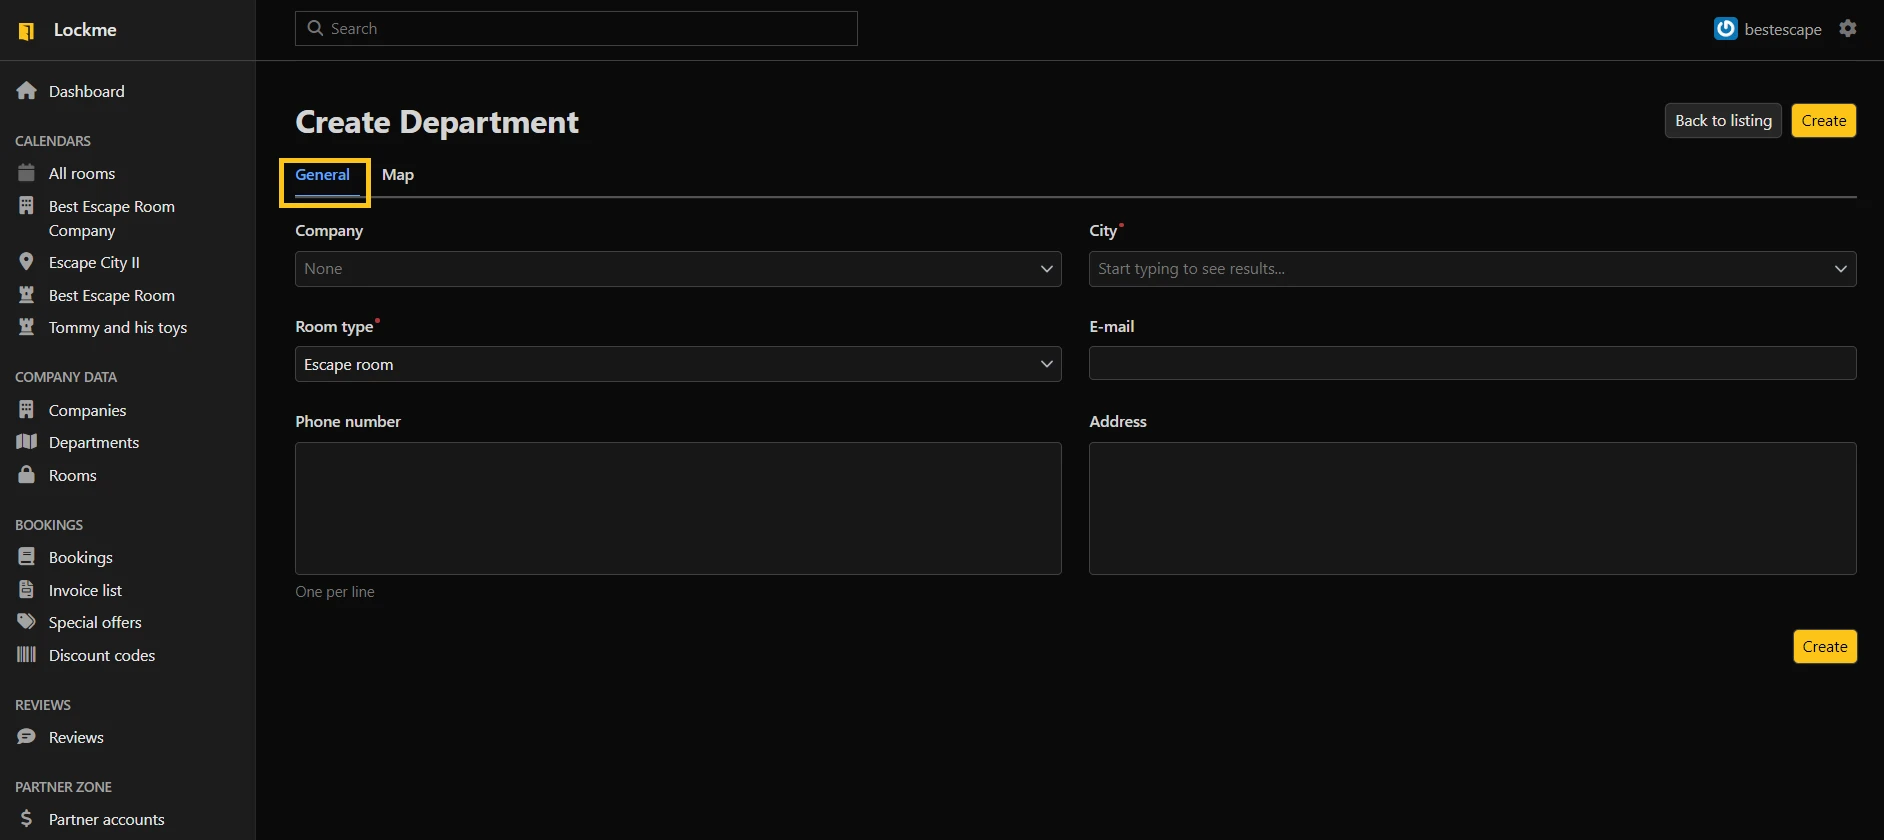Viewport: 1884px width, 840px height.
Task: Open the City dropdown field
Action: (1471, 269)
